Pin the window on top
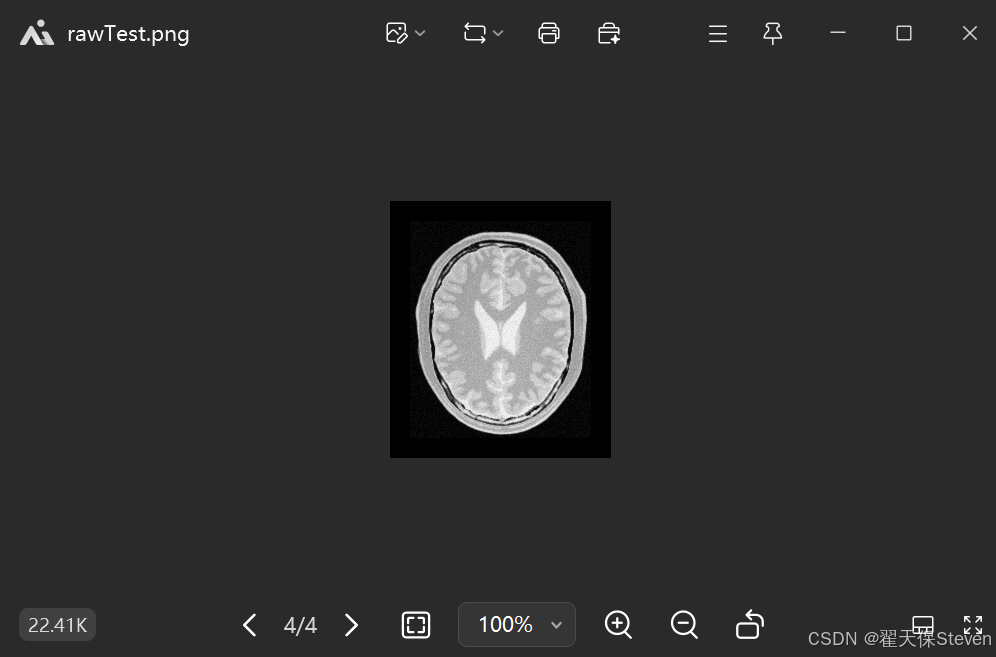The width and height of the screenshot is (996, 657). click(x=772, y=34)
